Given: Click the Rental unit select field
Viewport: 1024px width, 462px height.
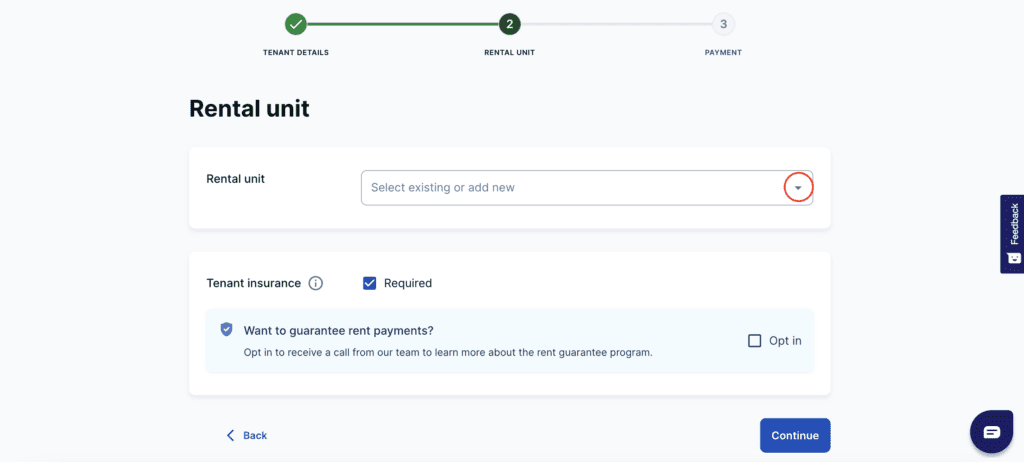Looking at the screenshot, I should point(570,187).
